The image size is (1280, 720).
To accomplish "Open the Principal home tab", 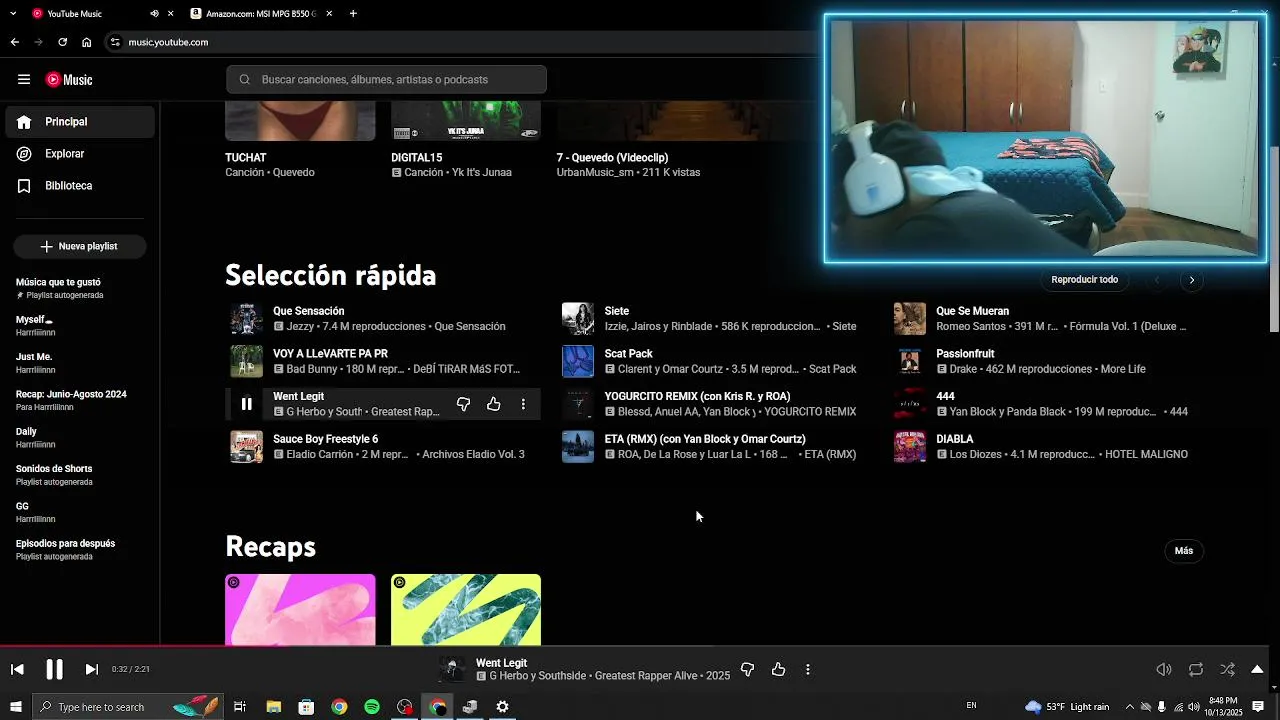I will pos(80,122).
